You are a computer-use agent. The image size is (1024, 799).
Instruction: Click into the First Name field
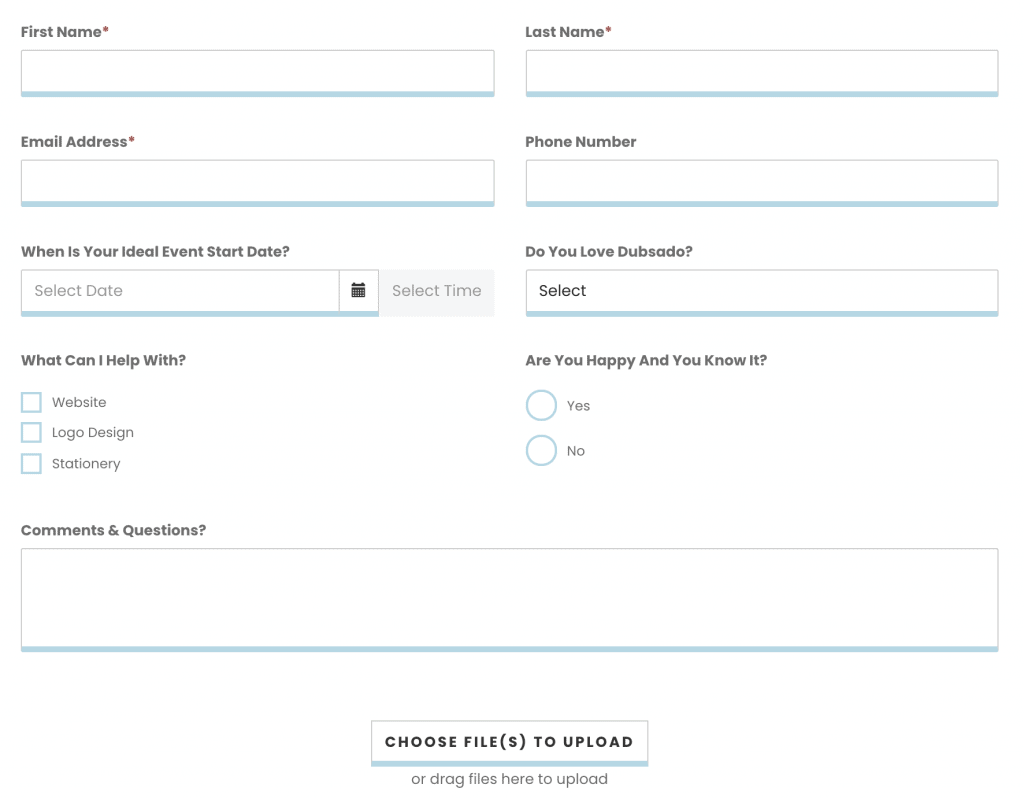click(x=257, y=73)
